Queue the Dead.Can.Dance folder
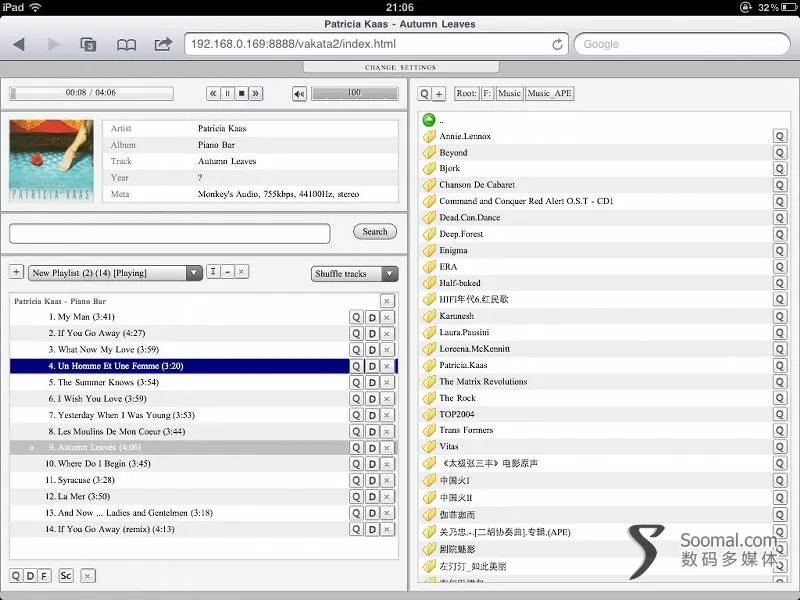This screenshot has height=600, width=800. pyautogui.click(x=780, y=218)
